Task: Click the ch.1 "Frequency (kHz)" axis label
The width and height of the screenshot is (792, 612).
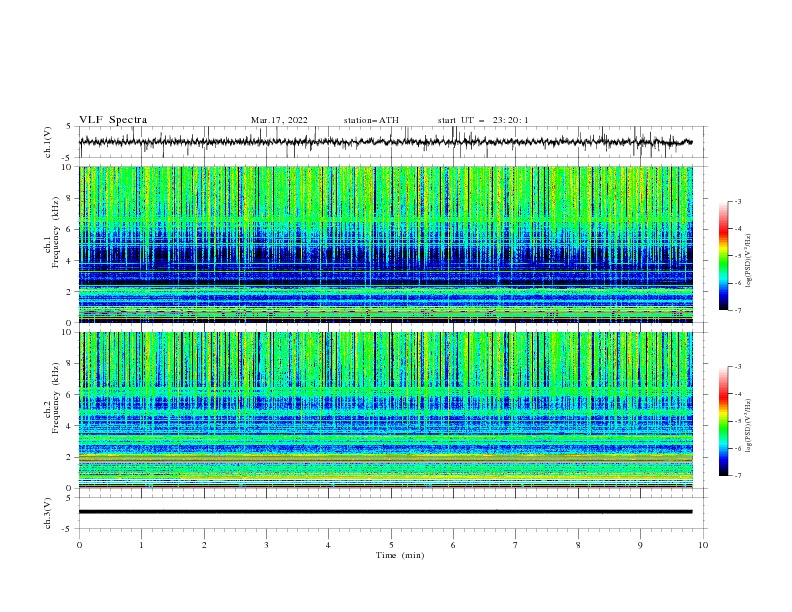Action: pos(55,233)
